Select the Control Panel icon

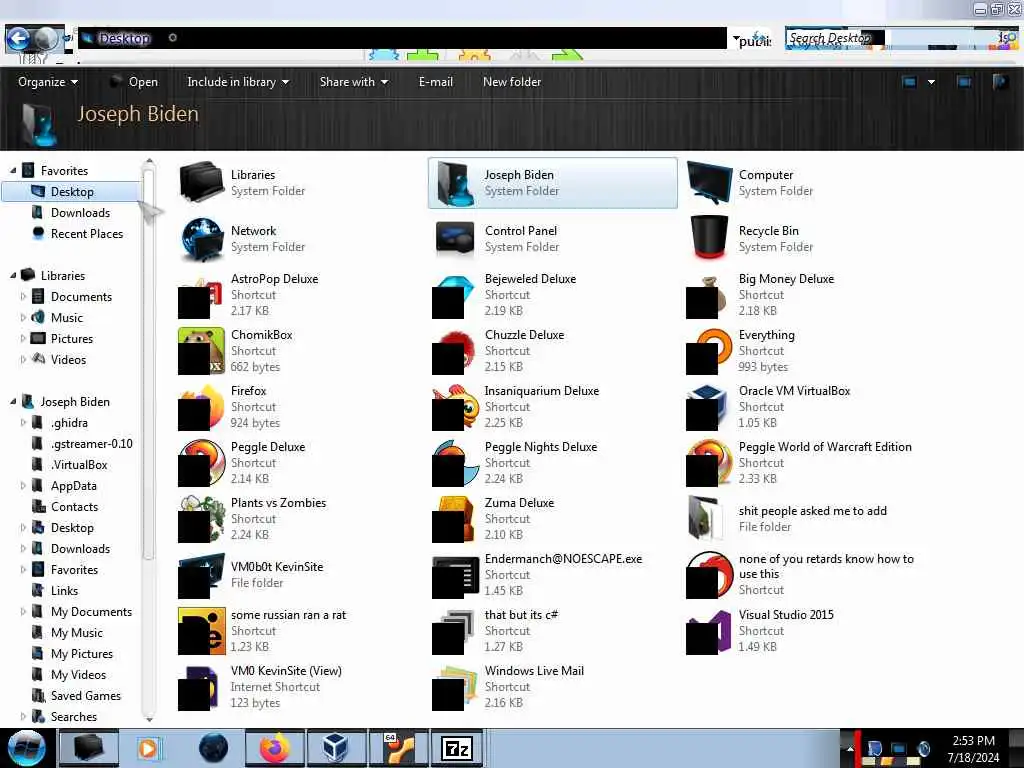pos(455,239)
